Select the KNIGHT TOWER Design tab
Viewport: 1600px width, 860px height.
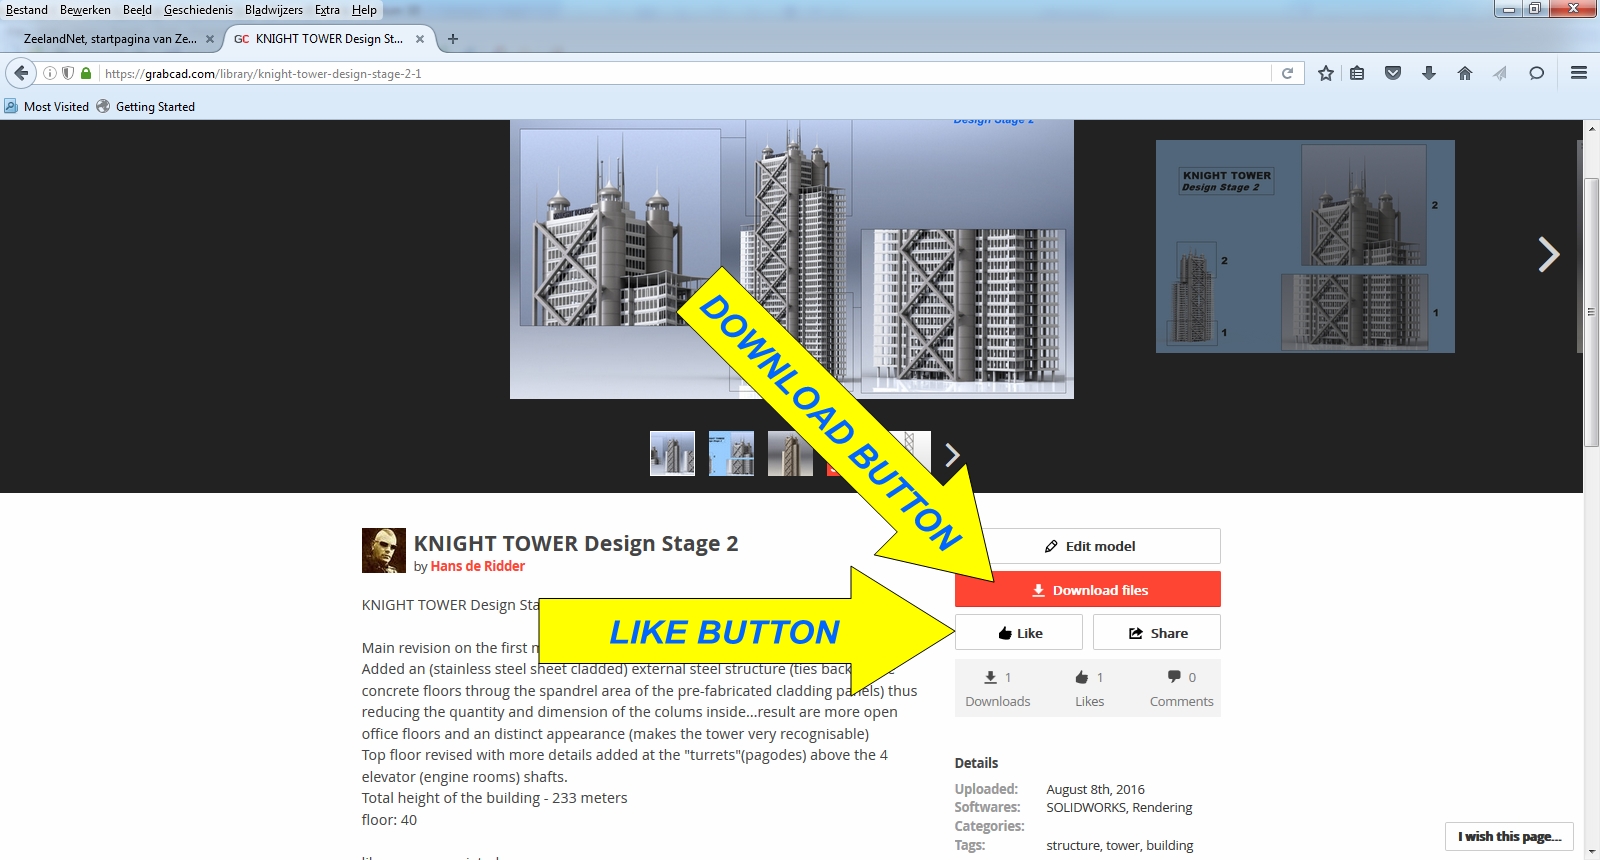tap(330, 39)
